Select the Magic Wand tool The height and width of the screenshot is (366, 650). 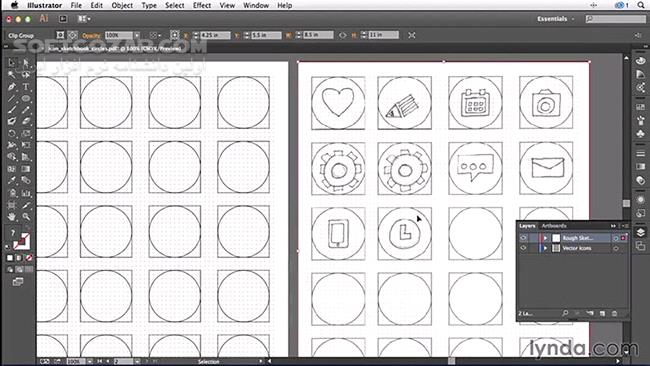[12, 75]
